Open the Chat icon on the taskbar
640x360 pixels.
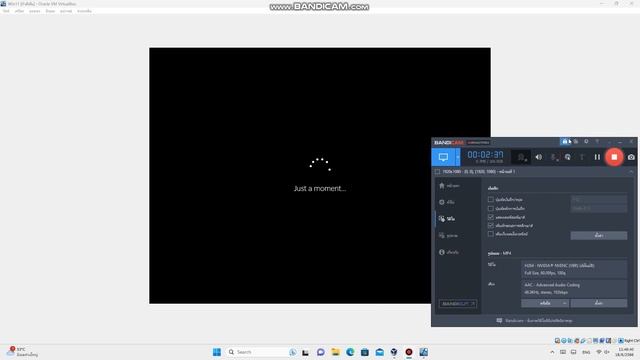(x=321, y=352)
